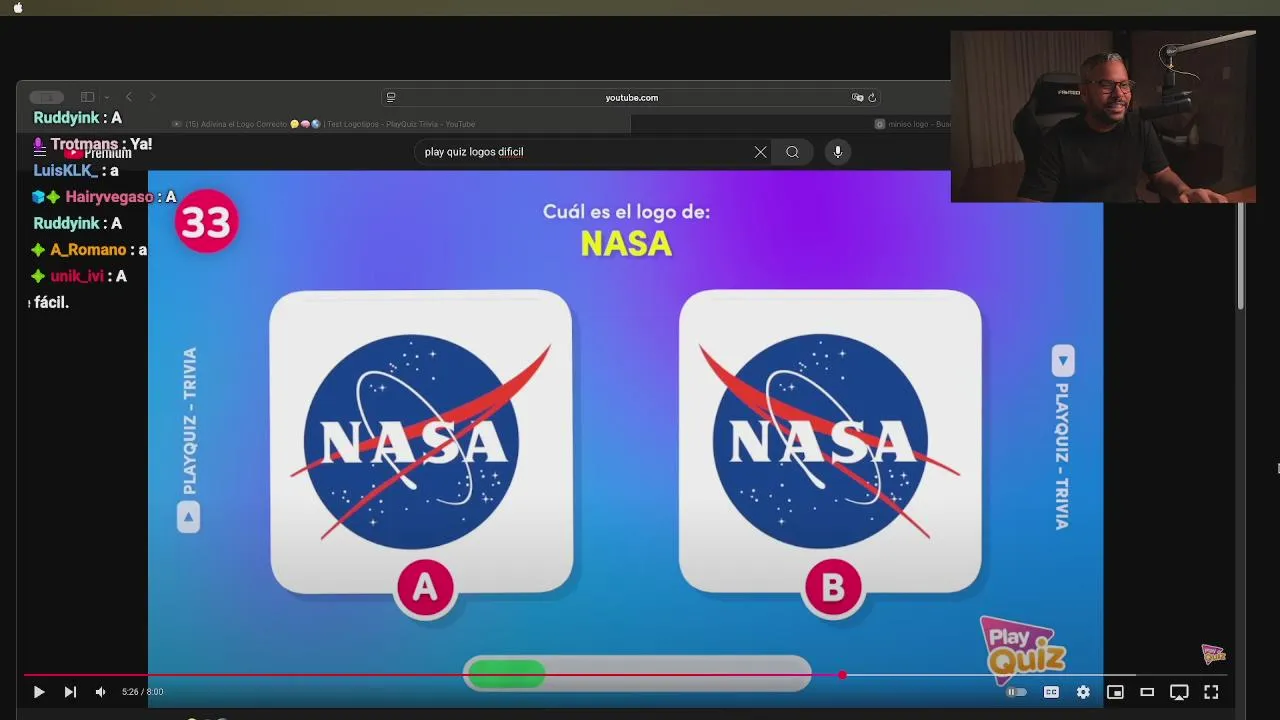Image resolution: width=1280 pixels, height=720 pixels.
Task: Switch to theater mode
Action: coord(1147,692)
